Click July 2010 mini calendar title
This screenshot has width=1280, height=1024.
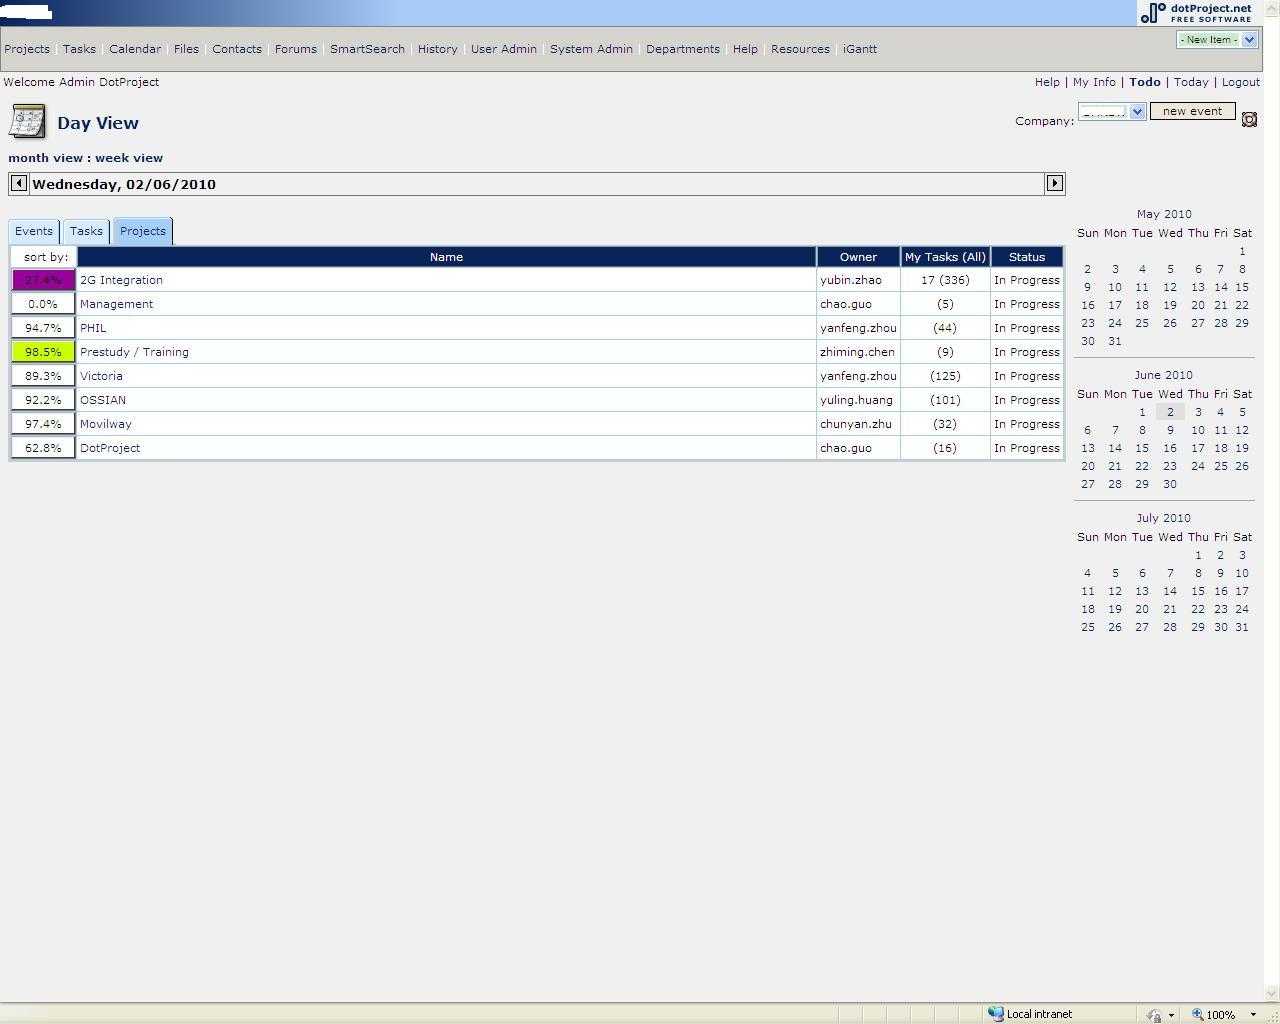1164,518
